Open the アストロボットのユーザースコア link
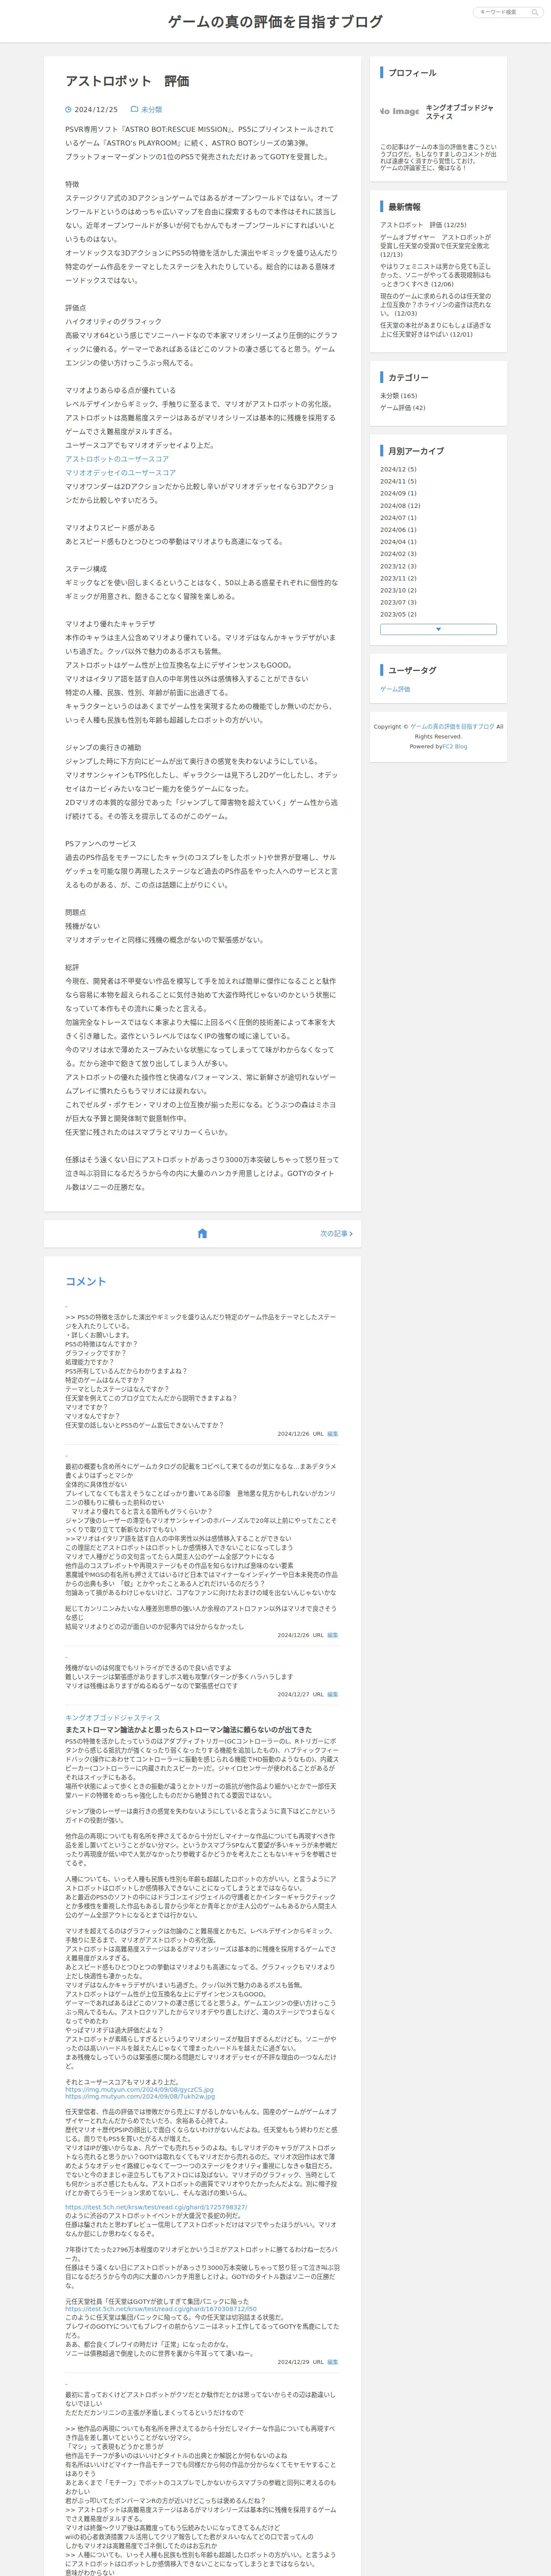Image resolution: width=551 pixels, height=2576 pixels. click(117, 459)
